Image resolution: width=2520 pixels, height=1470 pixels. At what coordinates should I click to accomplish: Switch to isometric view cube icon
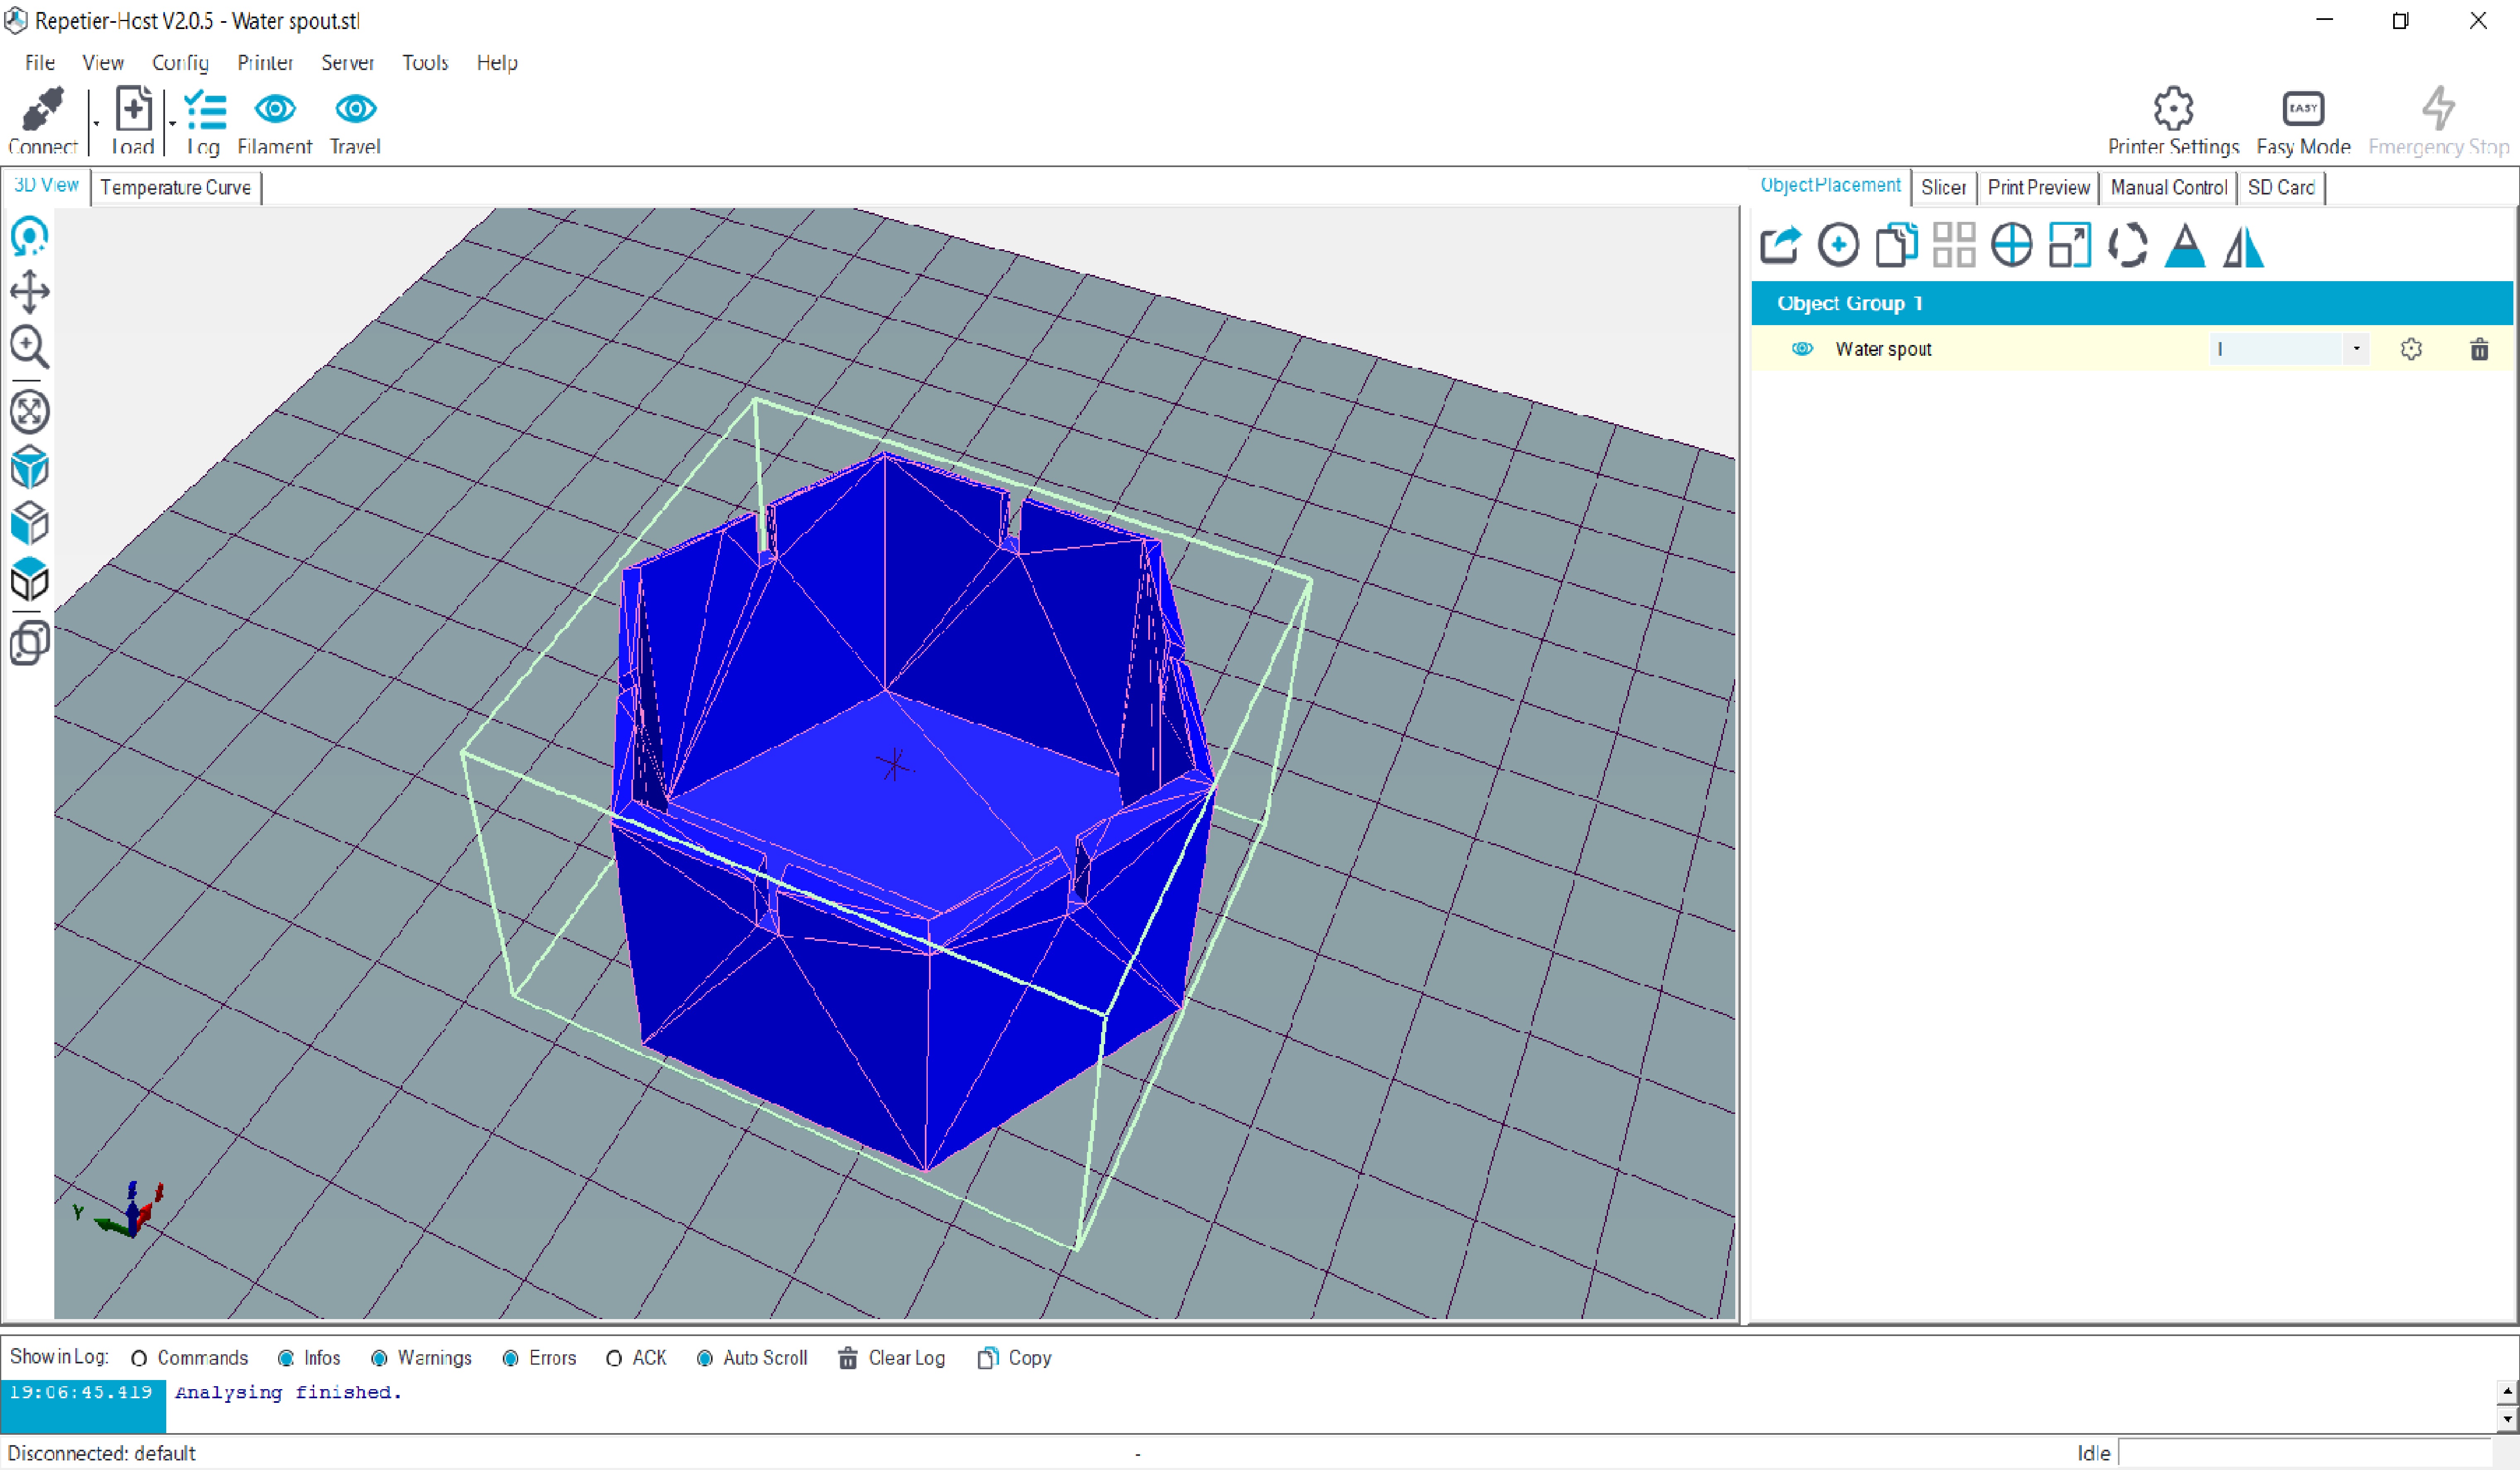coord(30,467)
